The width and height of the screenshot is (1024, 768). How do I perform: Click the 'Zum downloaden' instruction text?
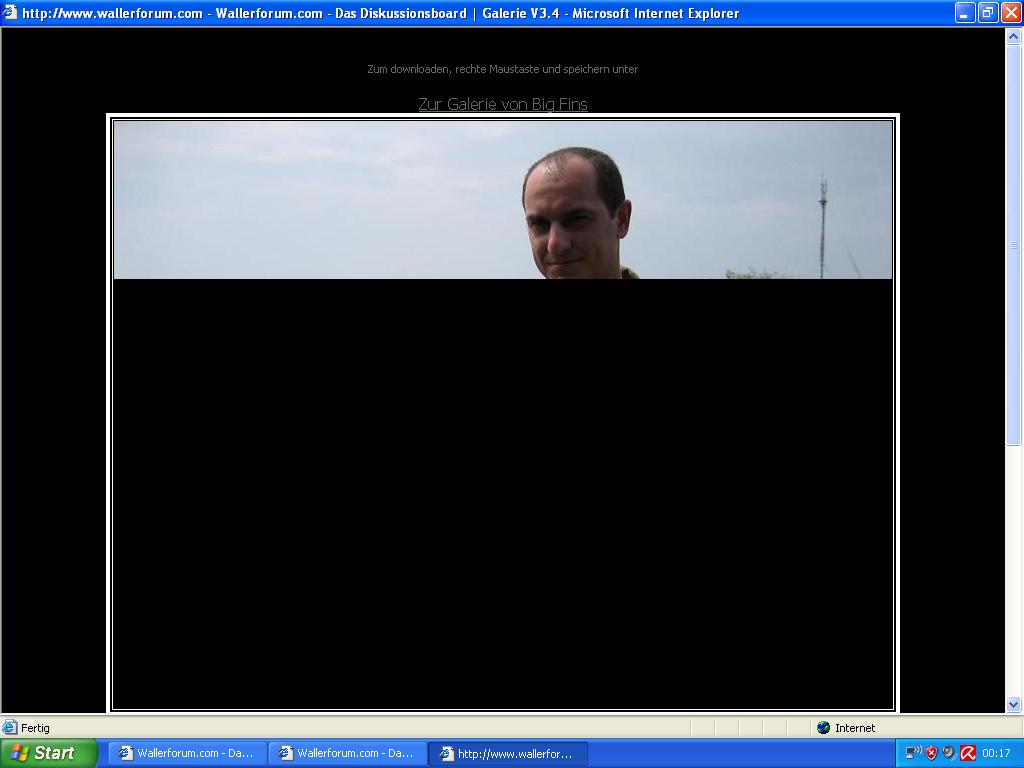(x=502, y=69)
